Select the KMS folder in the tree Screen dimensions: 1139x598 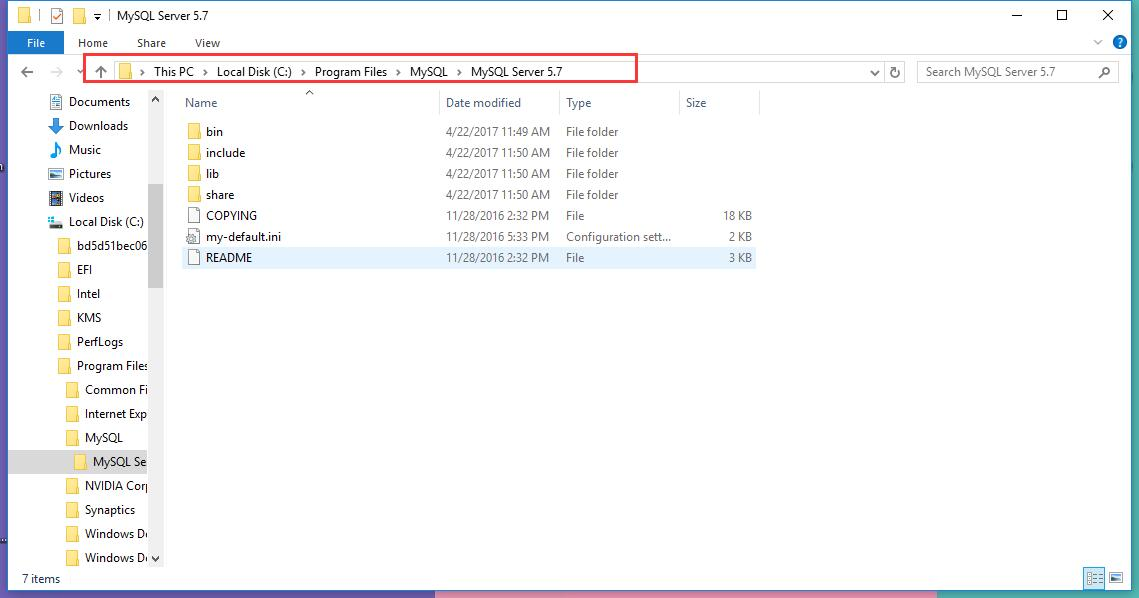pos(89,318)
